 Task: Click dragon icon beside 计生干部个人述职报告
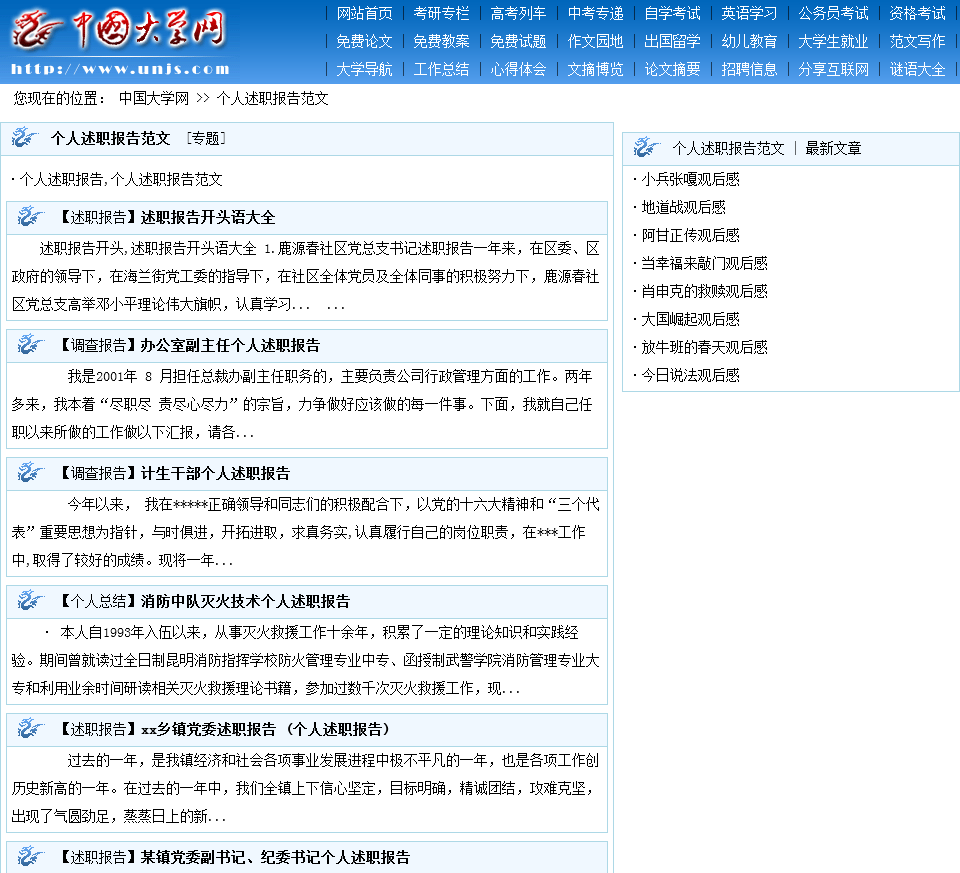coord(31,473)
